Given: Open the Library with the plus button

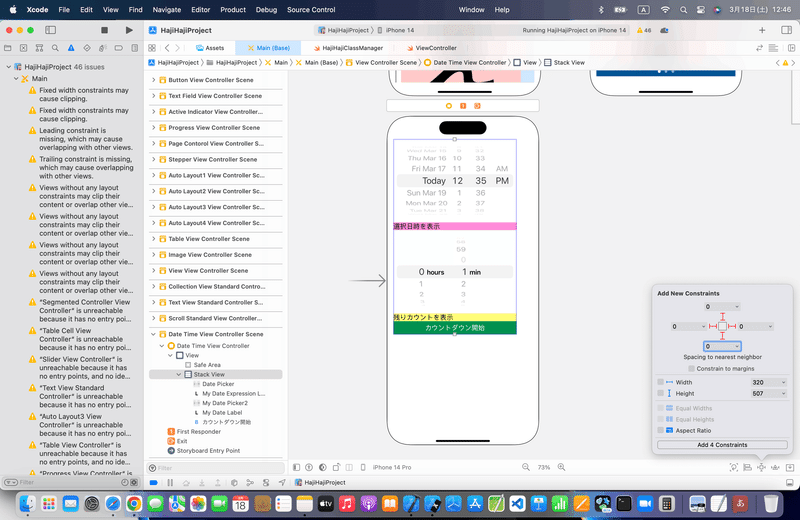Looking at the screenshot, I should coord(762,30).
